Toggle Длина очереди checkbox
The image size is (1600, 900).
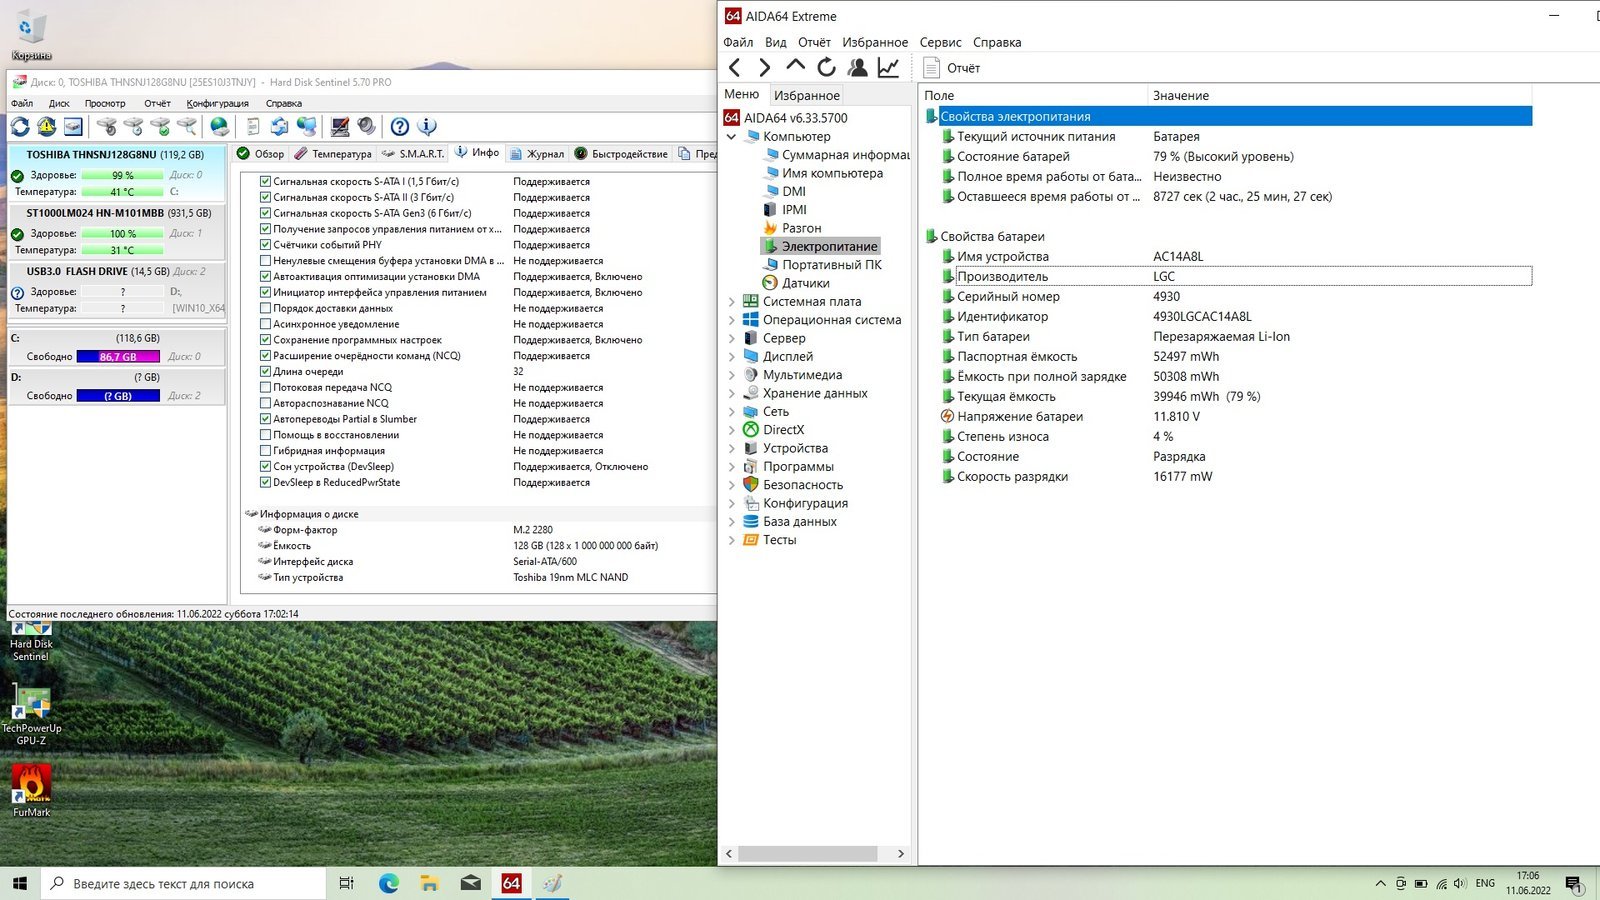tap(265, 372)
